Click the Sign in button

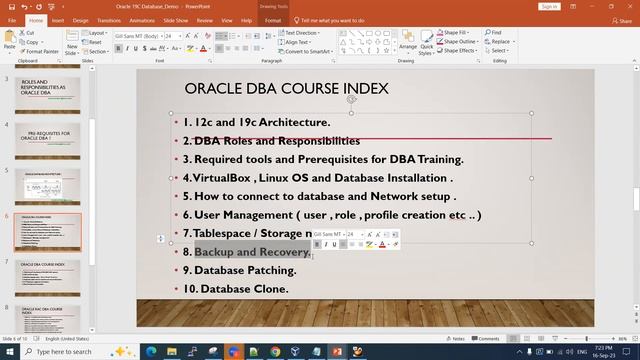point(549,7)
